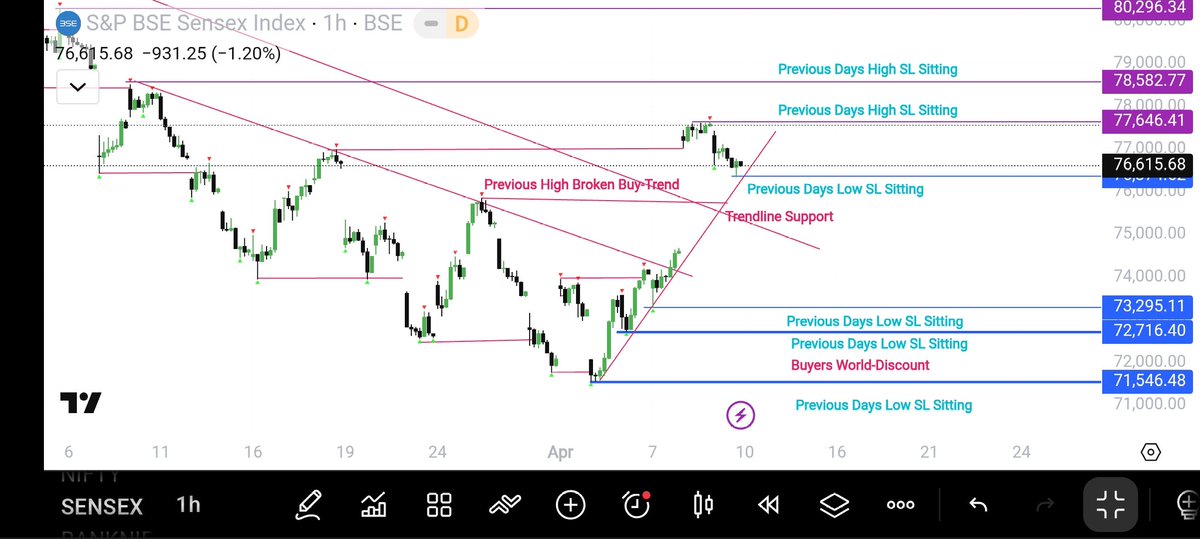Open the SENSEX symbol selector
This screenshot has width=1200, height=539.
point(102,507)
